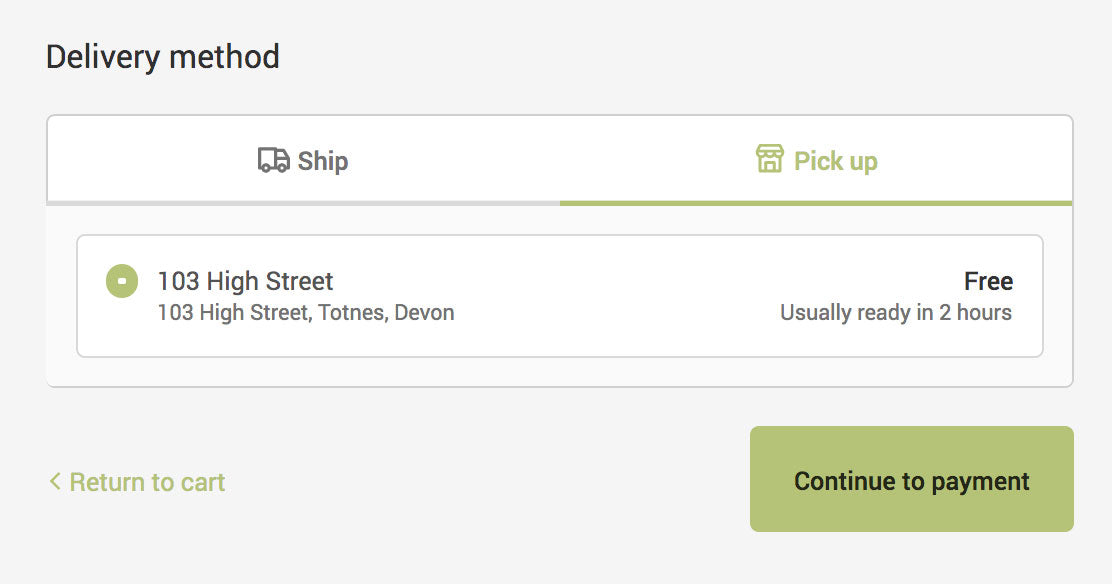The height and width of the screenshot is (584, 1112).
Task: Click the Delivery method heading
Action: pos(163,56)
